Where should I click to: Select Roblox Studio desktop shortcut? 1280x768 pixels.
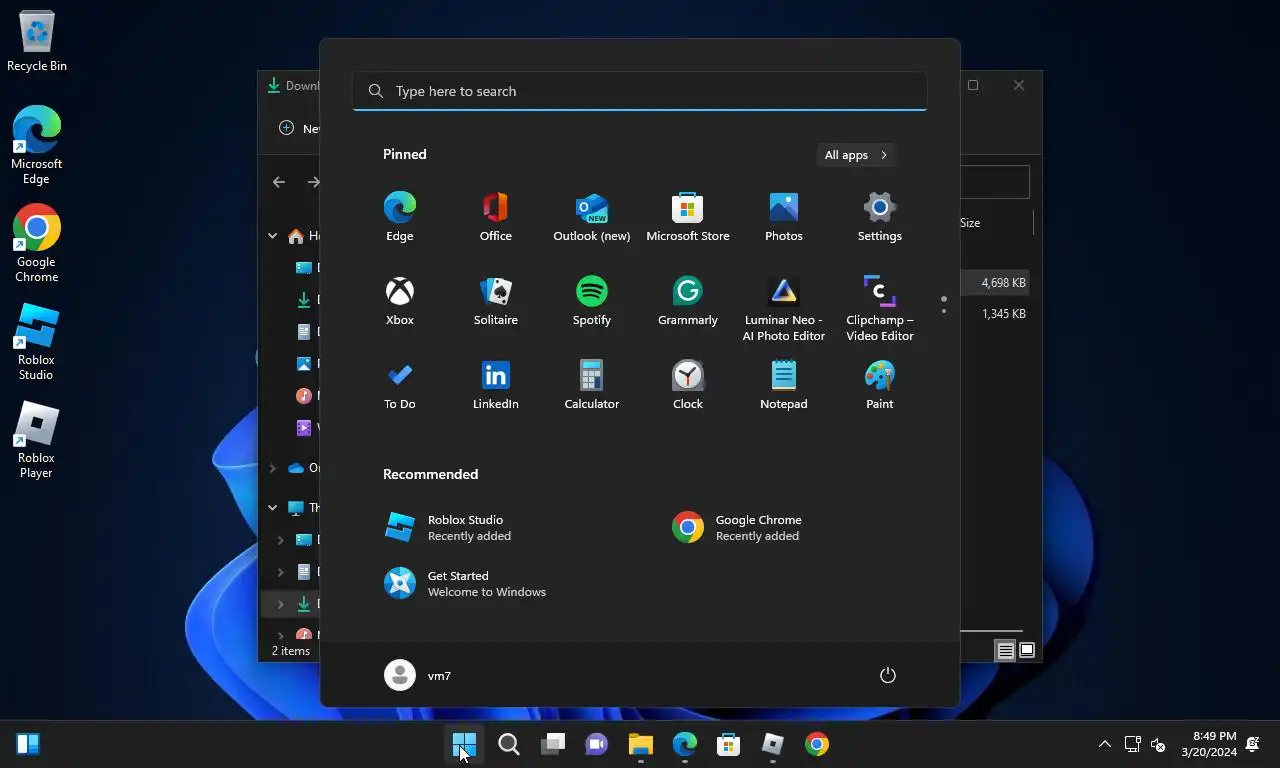point(37,341)
